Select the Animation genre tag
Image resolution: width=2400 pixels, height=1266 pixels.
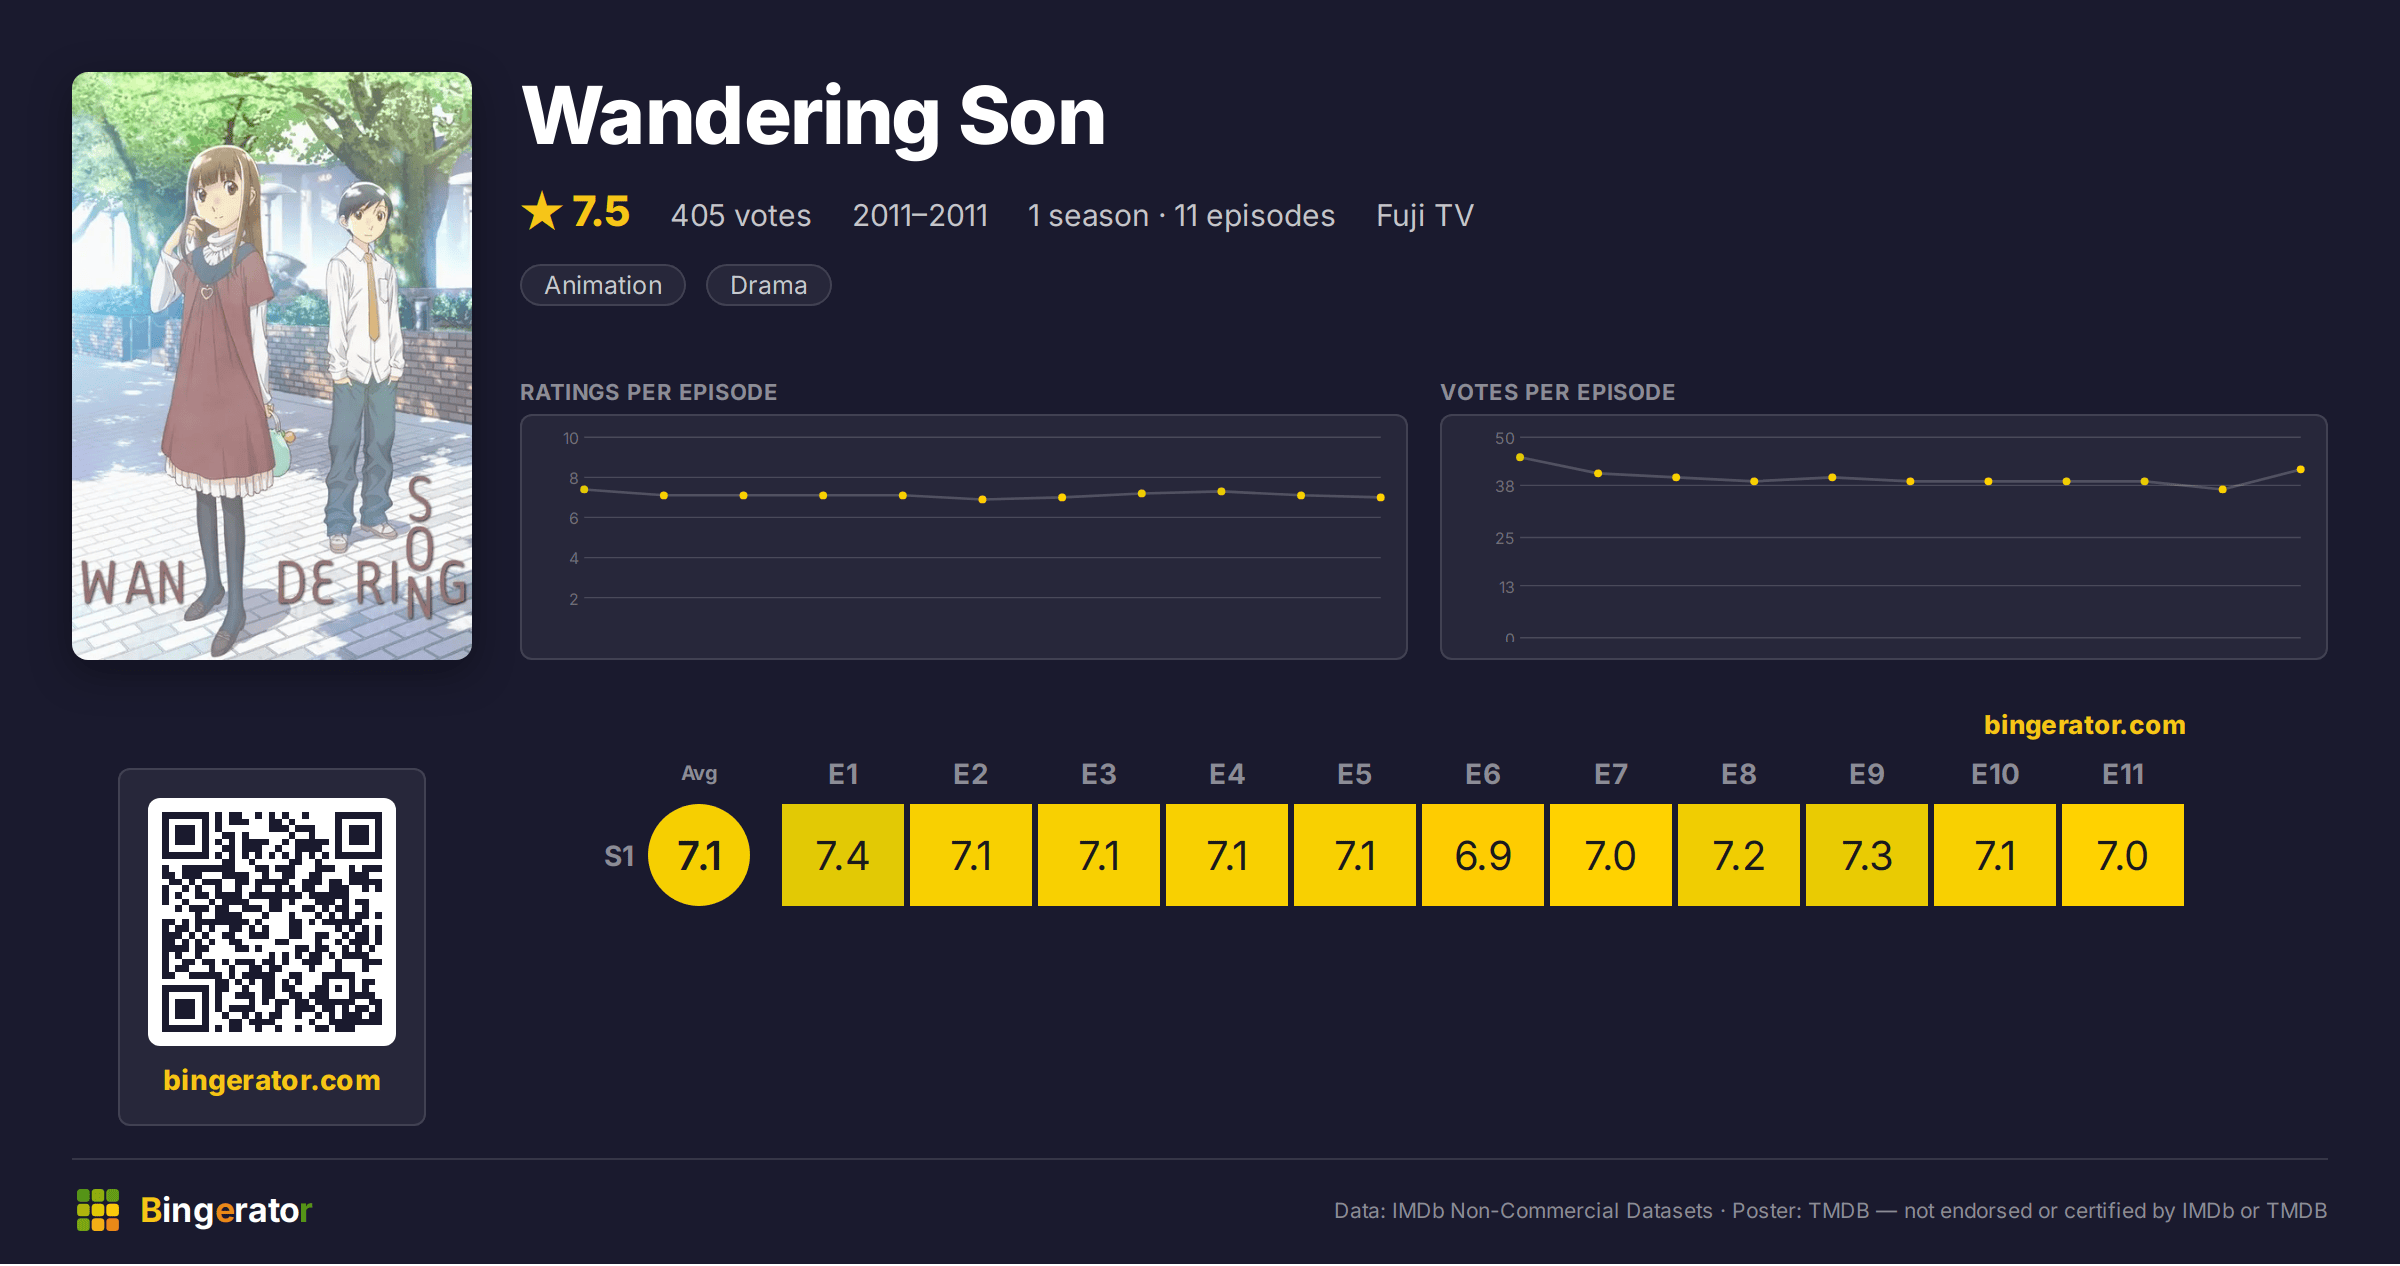(603, 285)
